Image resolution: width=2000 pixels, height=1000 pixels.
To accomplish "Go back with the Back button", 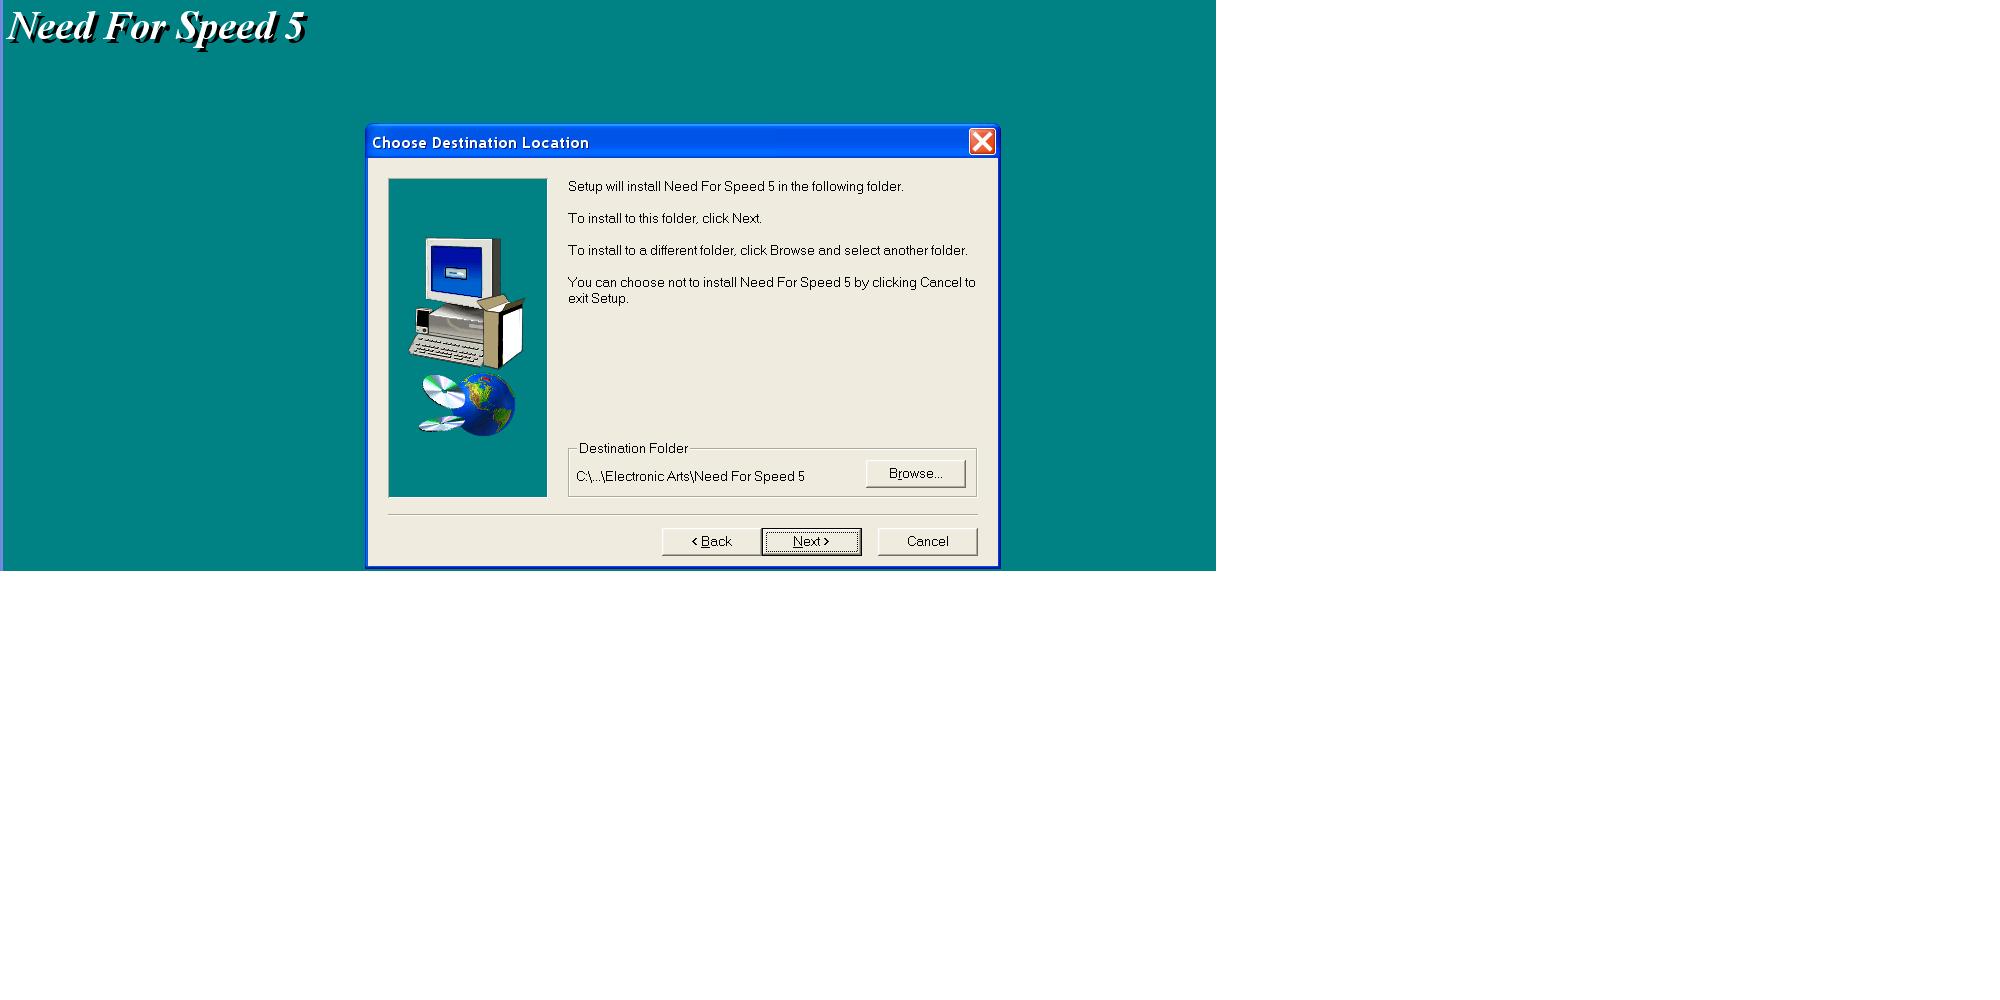I will tap(712, 542).
